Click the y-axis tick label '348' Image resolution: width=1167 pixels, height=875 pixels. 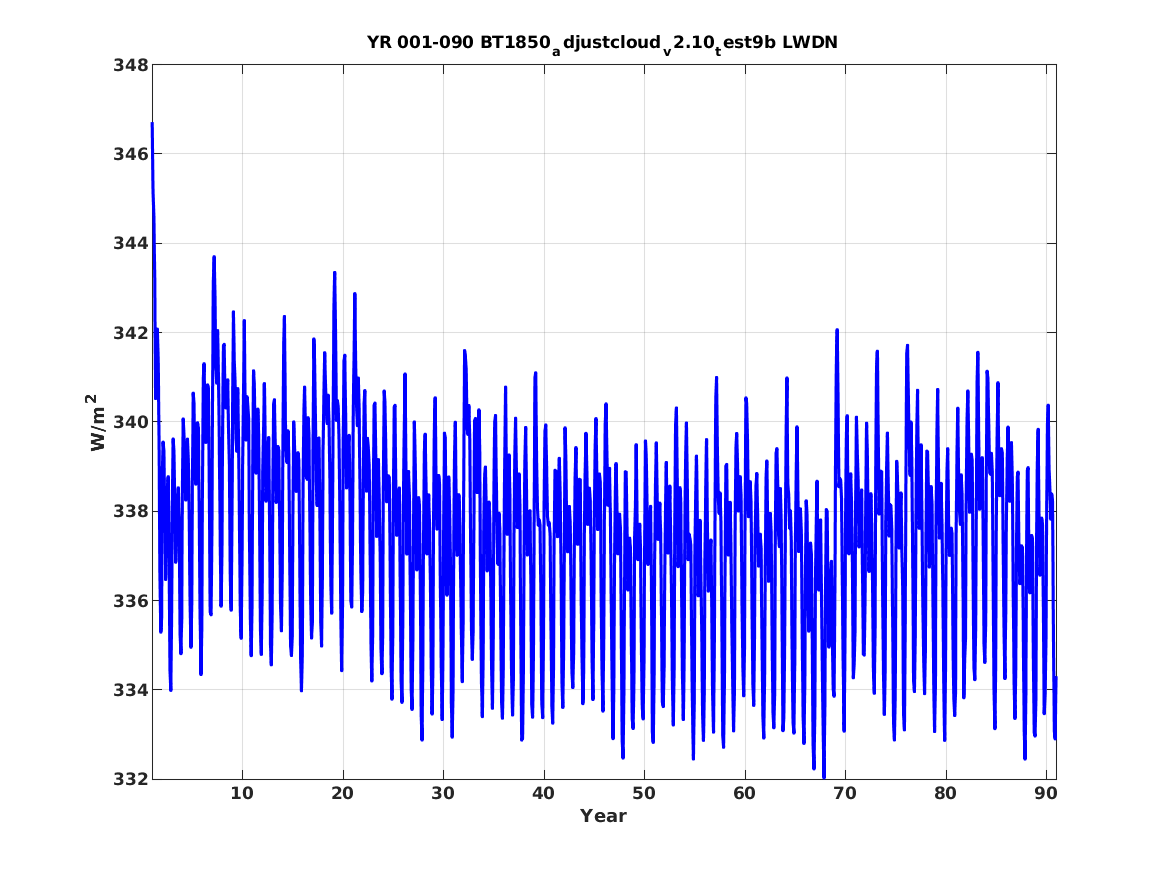click(x=130, y=65)
